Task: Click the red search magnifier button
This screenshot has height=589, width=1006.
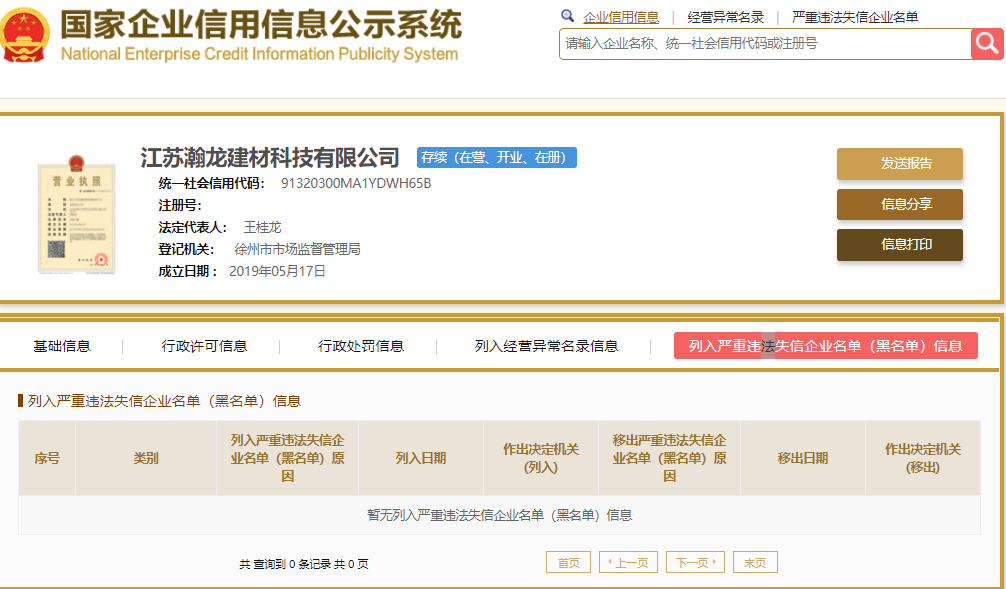Action: [x=987, y=44]
